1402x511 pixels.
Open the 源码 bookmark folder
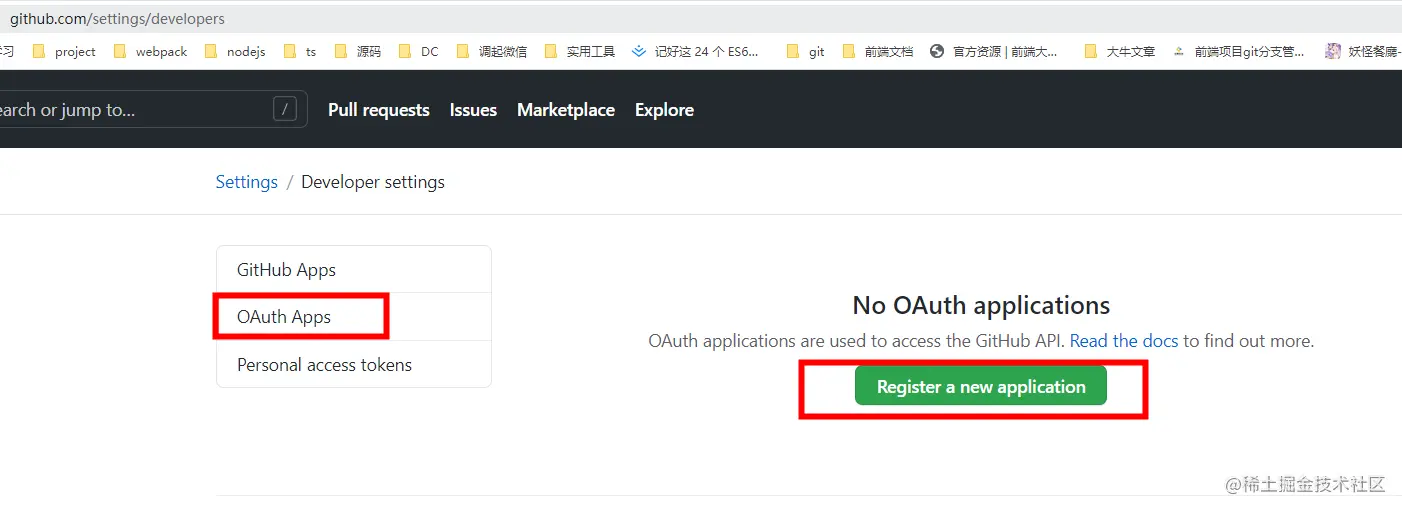pyautogui.click(x=358, y=51)
